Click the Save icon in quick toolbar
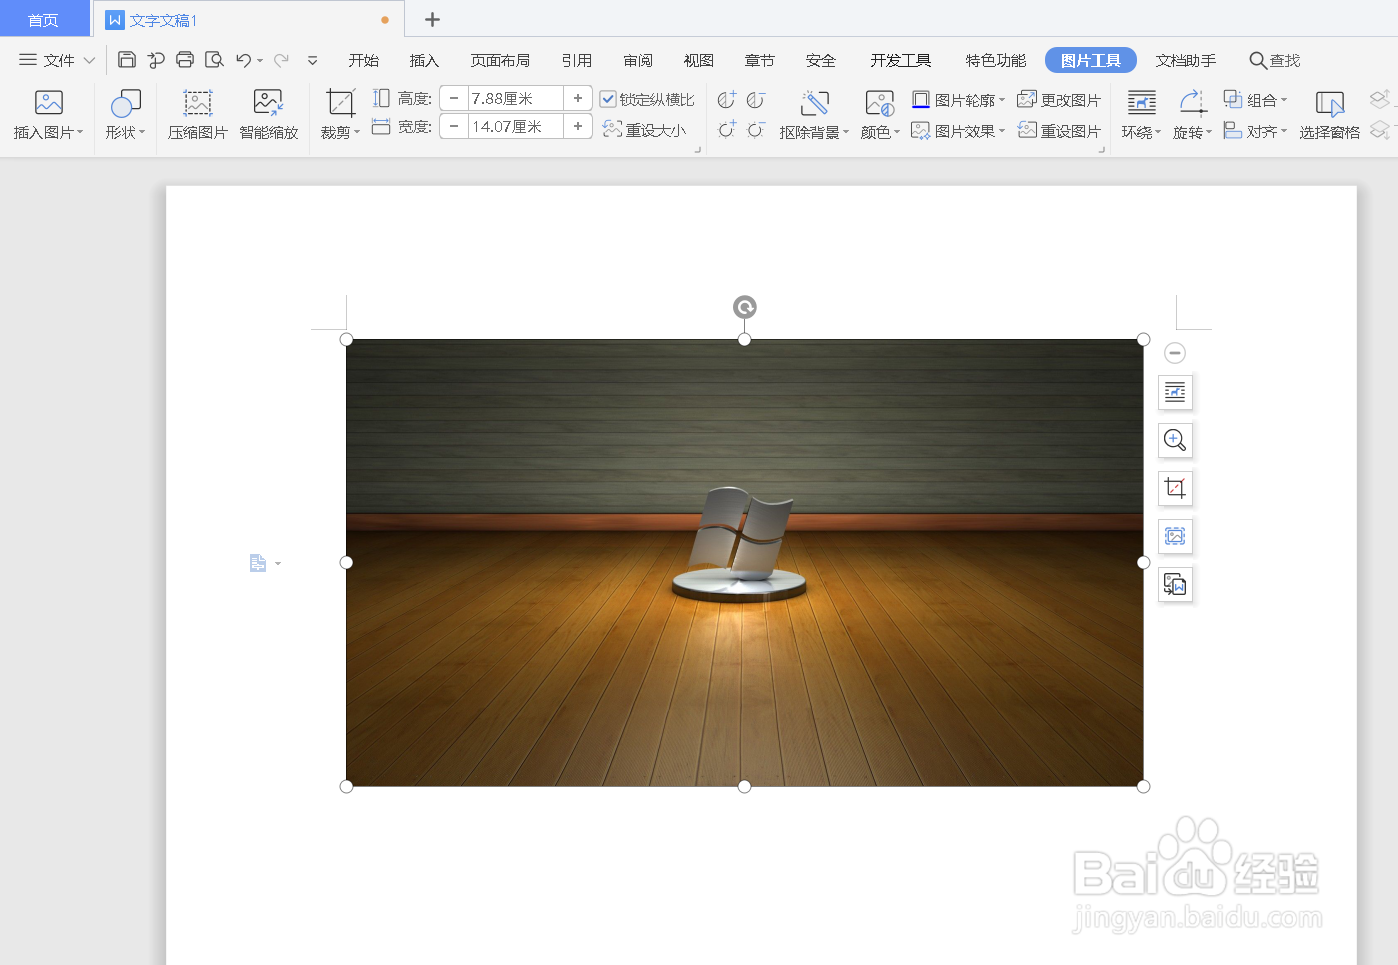This screenshot has width=1398, height=965. pos(127,60)
